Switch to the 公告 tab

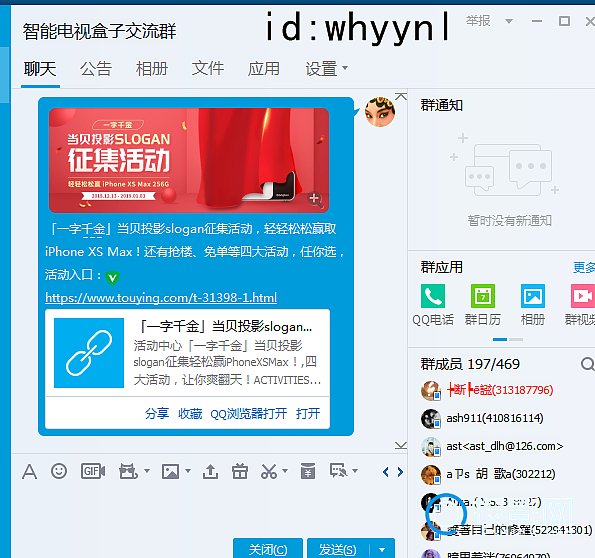click(x=96, y=69)
